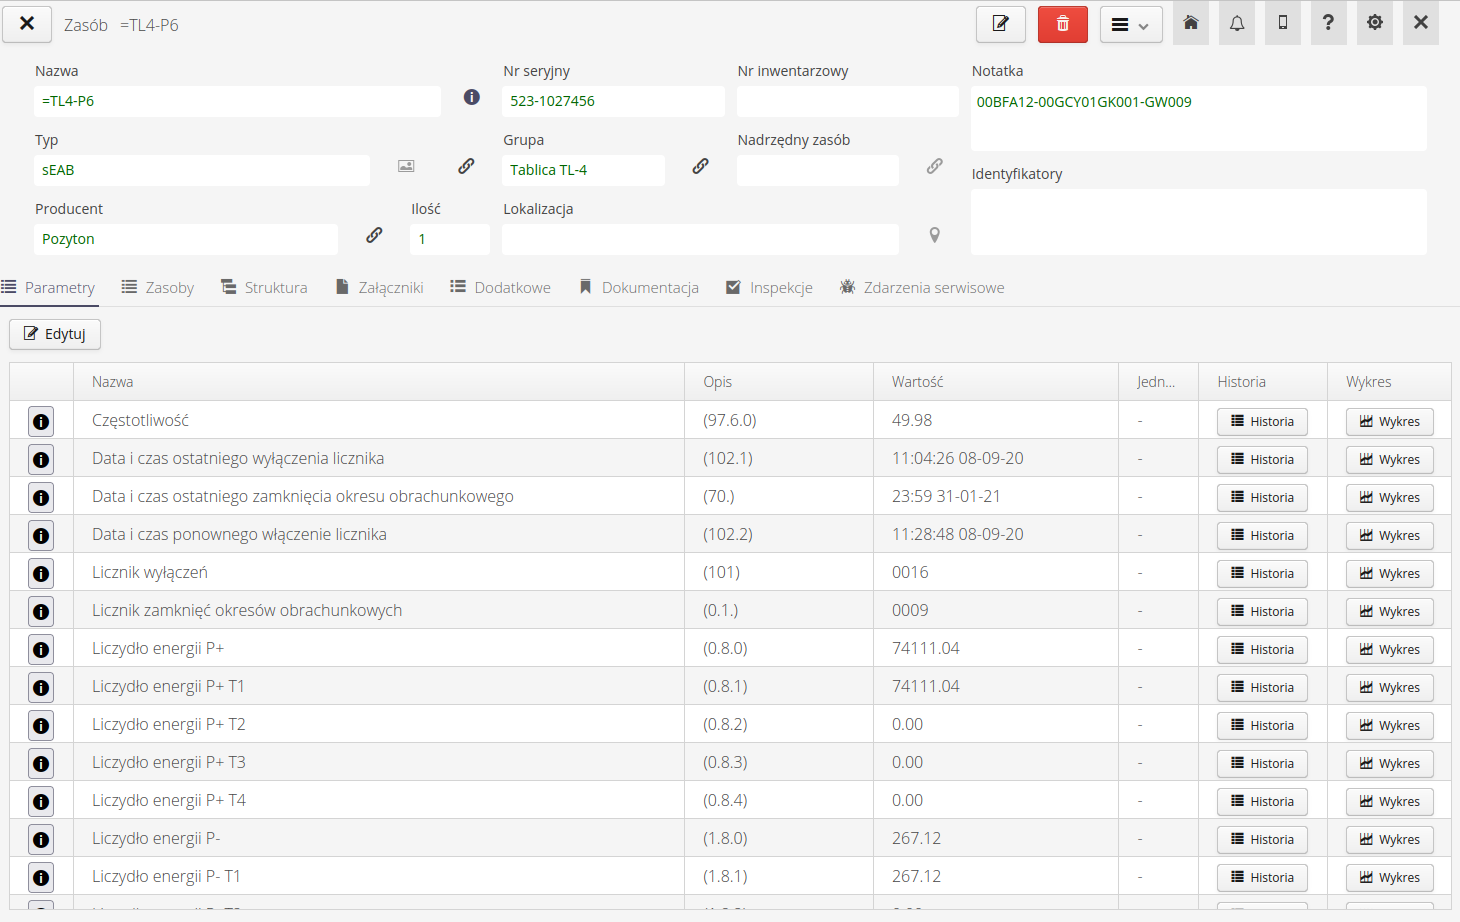Switch to the Inspekcje tab
This screenshot has height=922, width=1460.
(x=769, y=288)
